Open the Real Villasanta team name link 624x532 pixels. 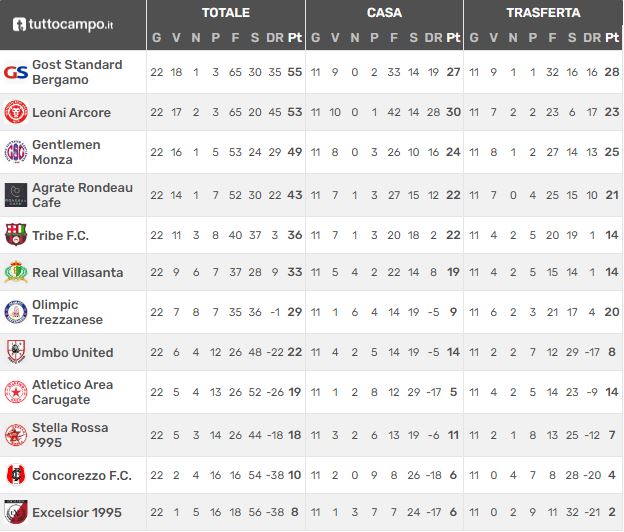click(x=78, y=273)
